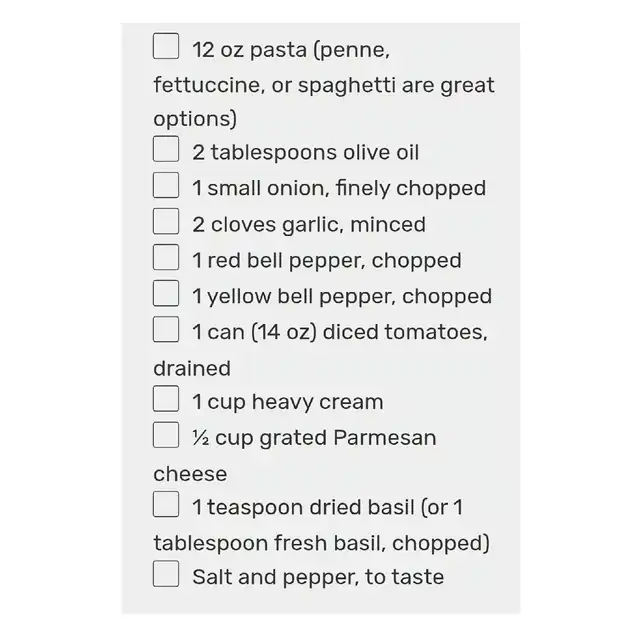The image size is (640, 640).
Task: Tick the olive oil checkbox
Action: pyautogui.click(x=166, y=150)
